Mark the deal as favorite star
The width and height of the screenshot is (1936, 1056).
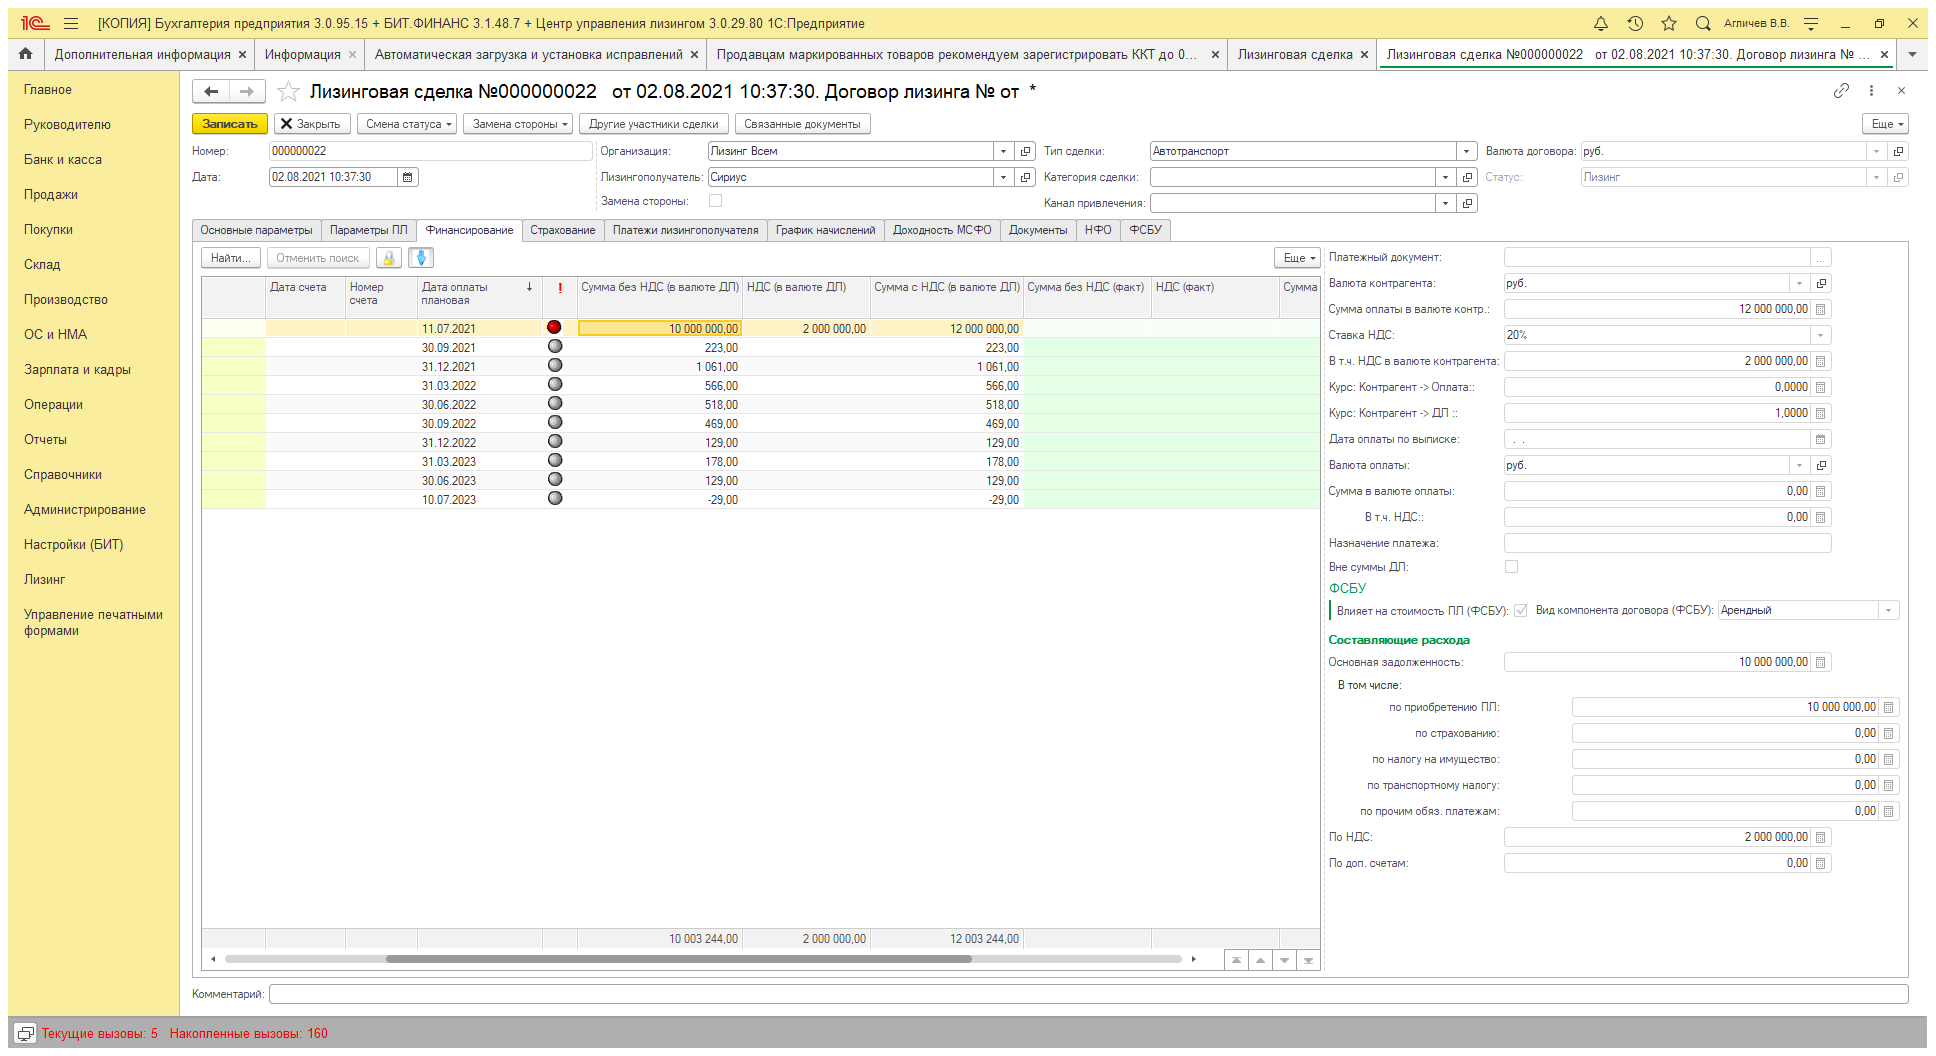(288, 92)
